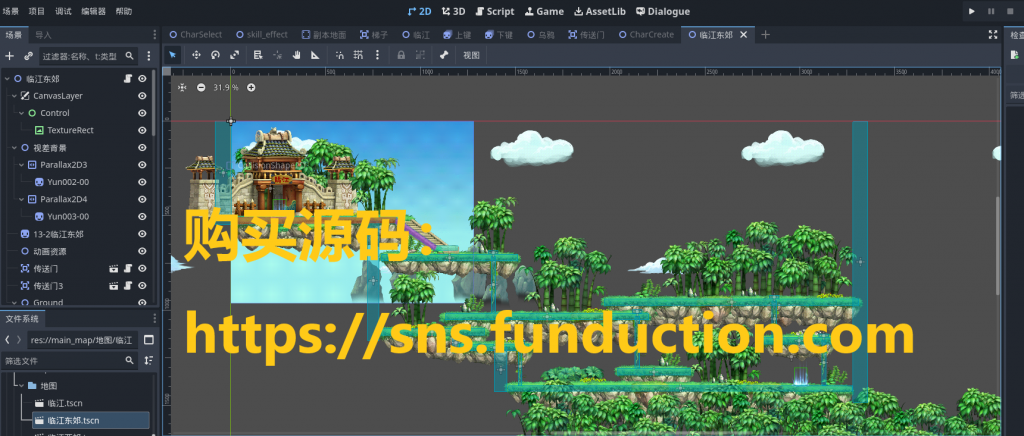Click the lock selected node icon

coord(401,55)
